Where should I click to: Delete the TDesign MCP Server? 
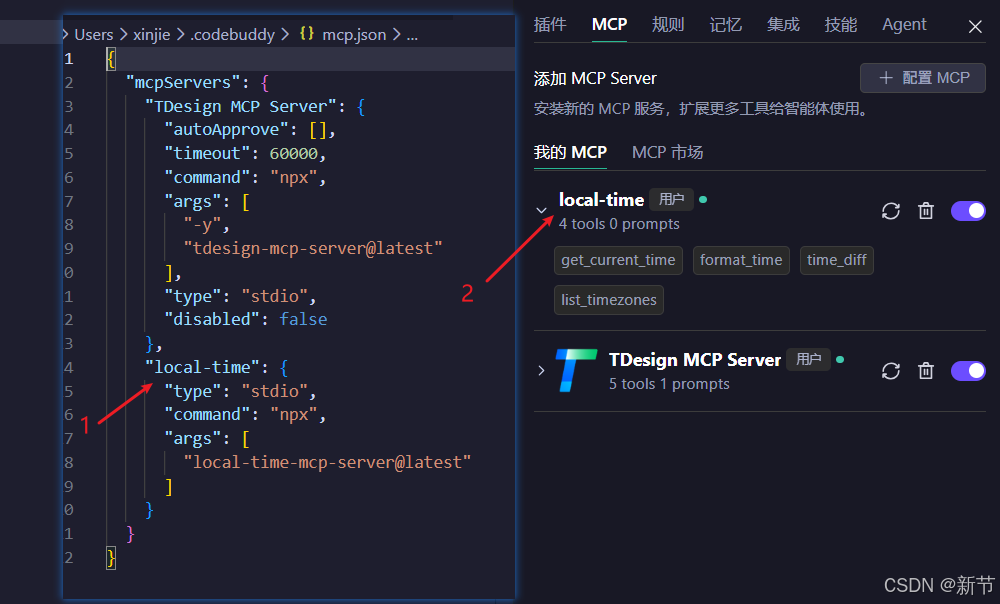(926, 371)
